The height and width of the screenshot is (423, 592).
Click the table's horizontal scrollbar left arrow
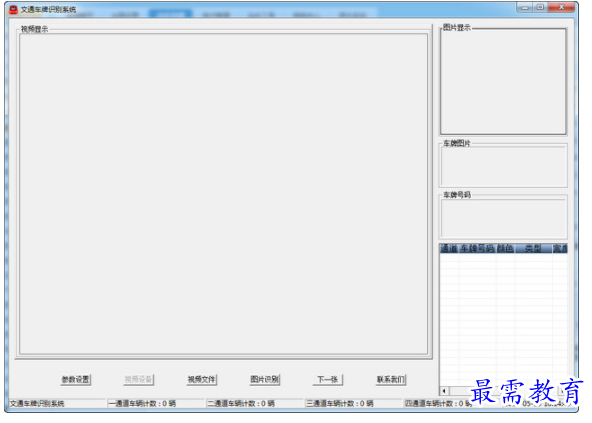[444, 391]
